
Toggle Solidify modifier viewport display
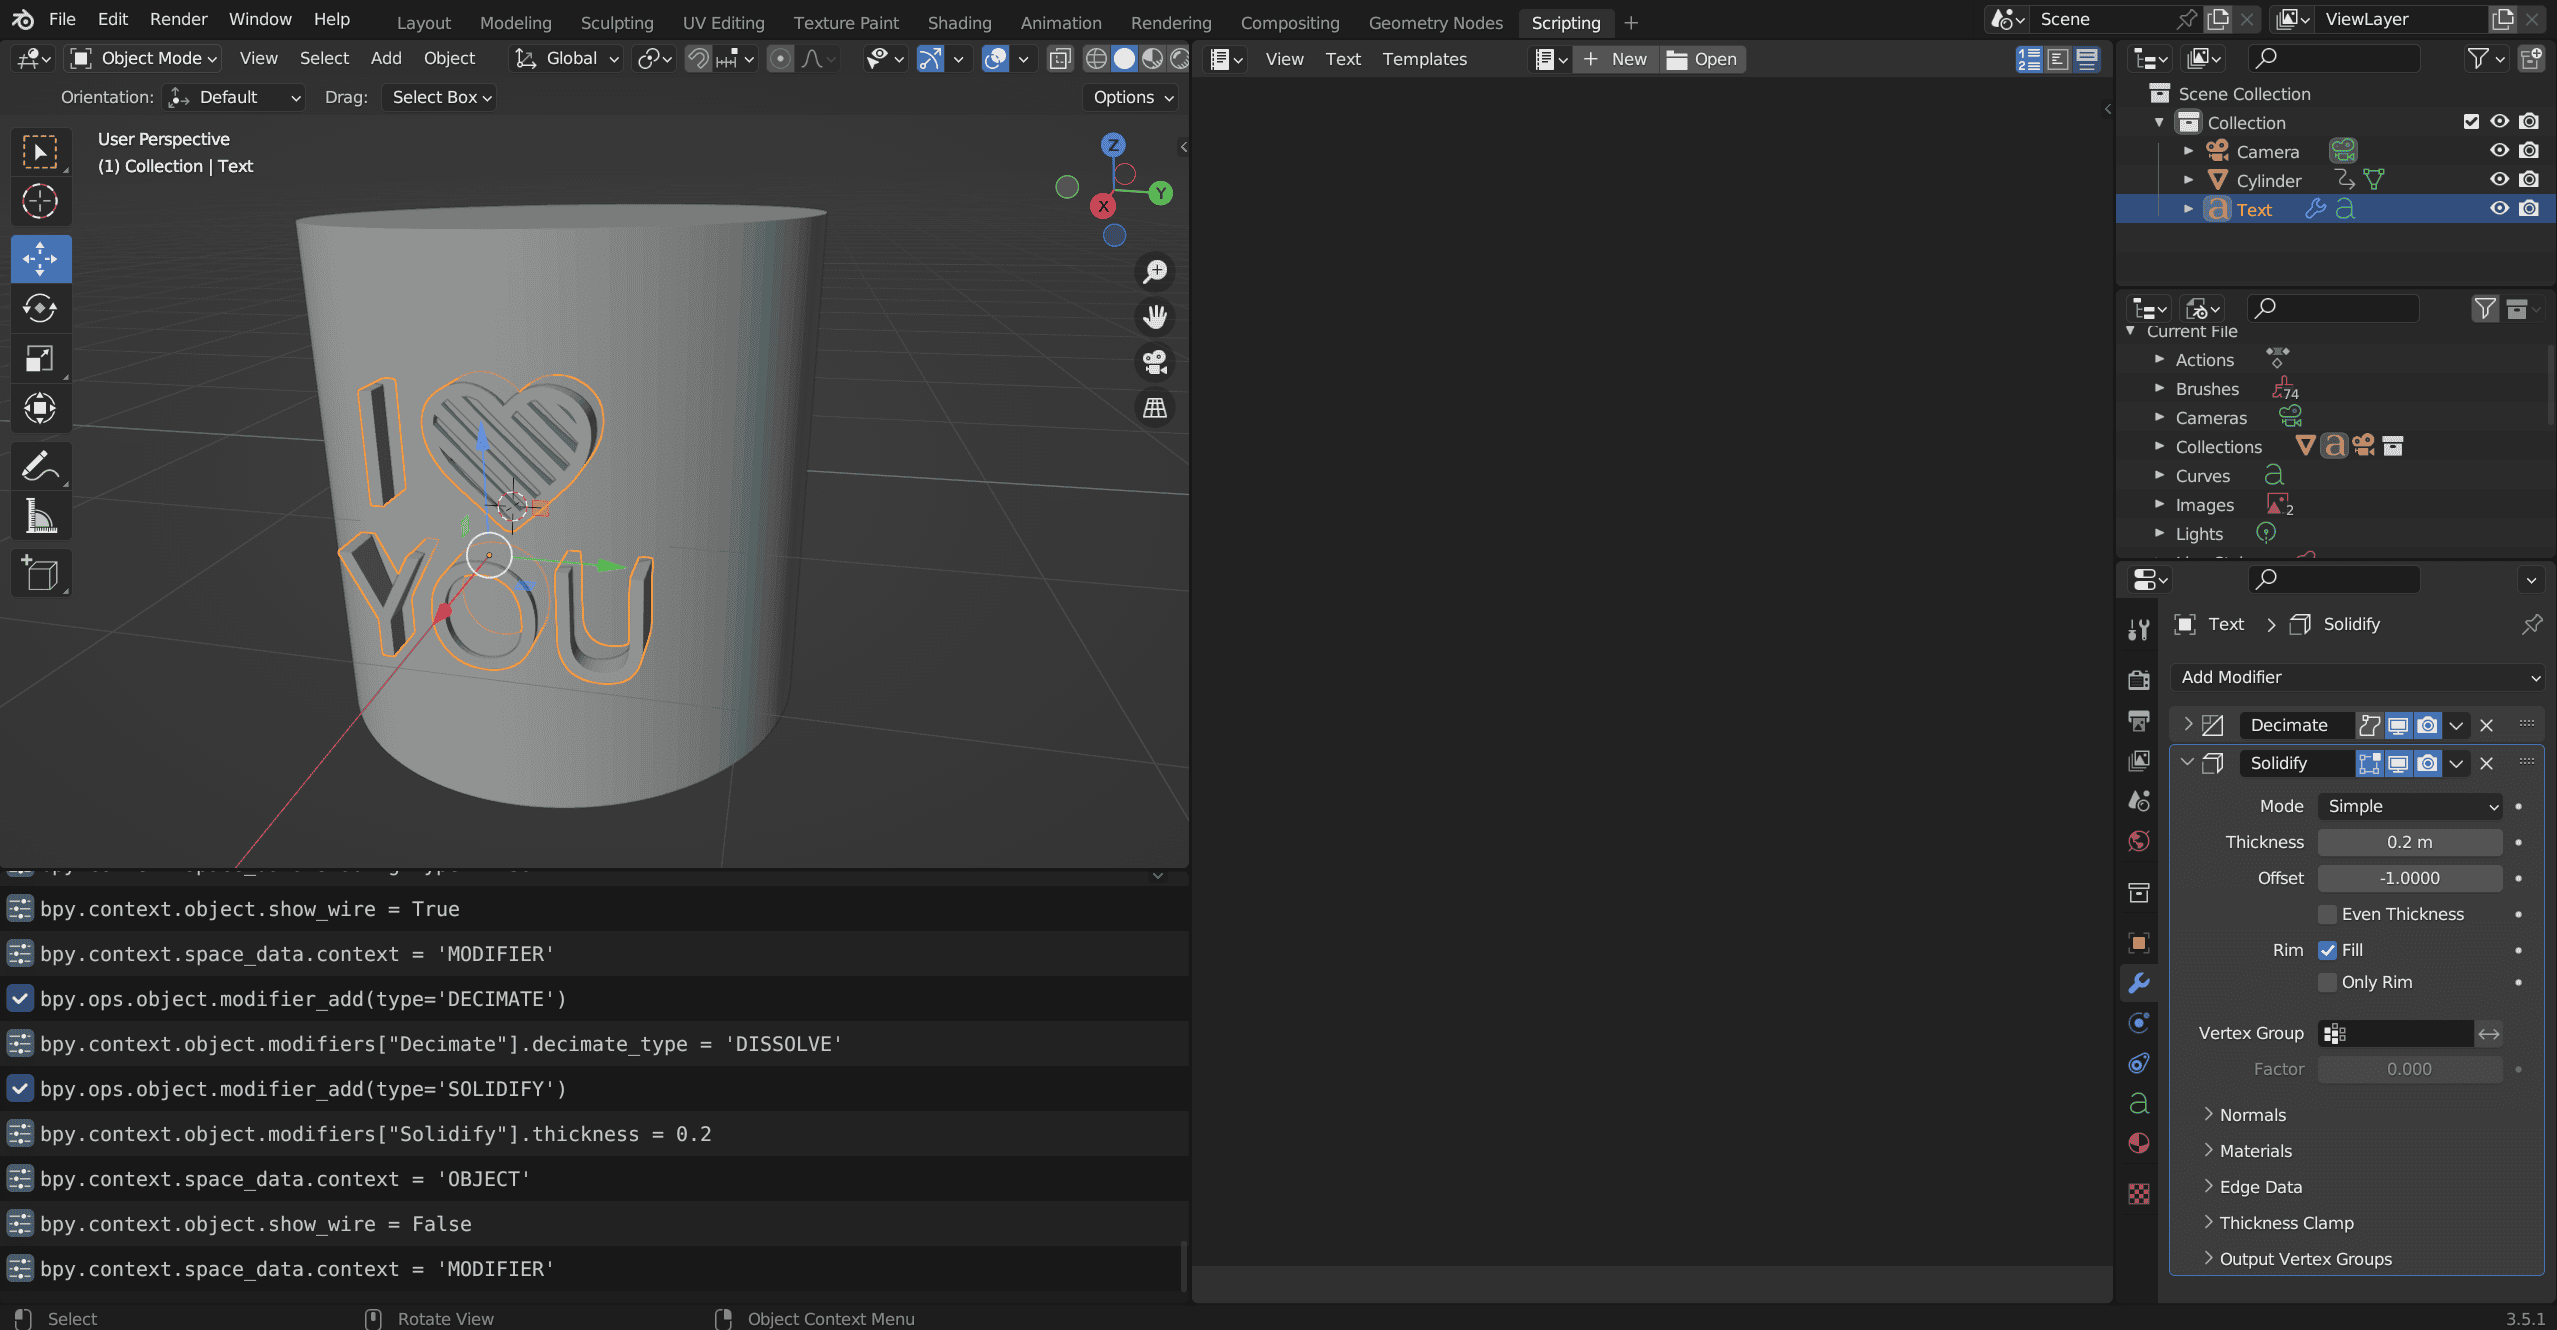coord(2398,763)
